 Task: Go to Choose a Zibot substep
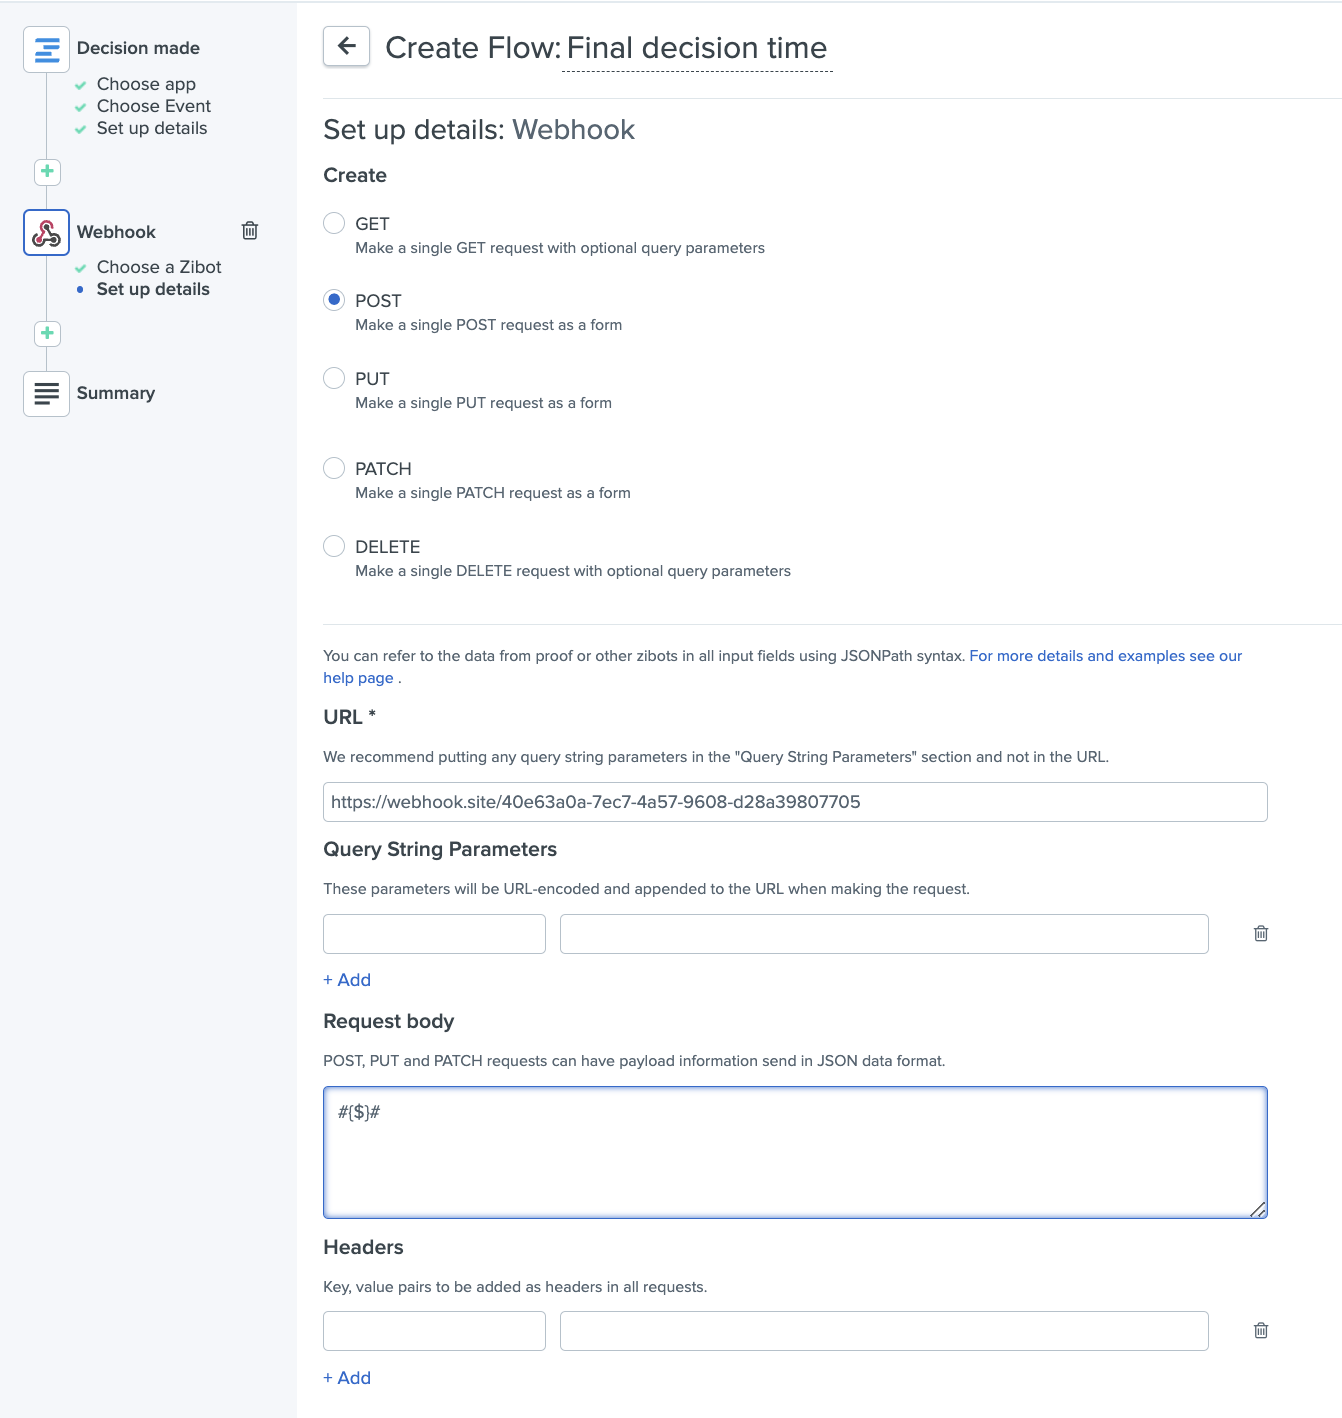[158, 267]
